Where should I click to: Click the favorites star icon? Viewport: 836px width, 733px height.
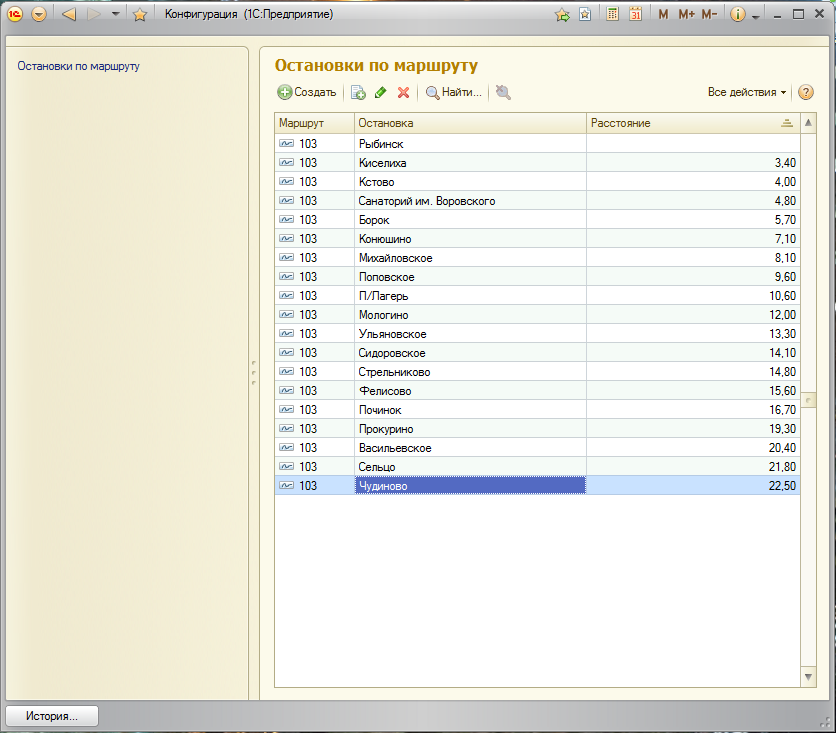[x=140, y=15]
